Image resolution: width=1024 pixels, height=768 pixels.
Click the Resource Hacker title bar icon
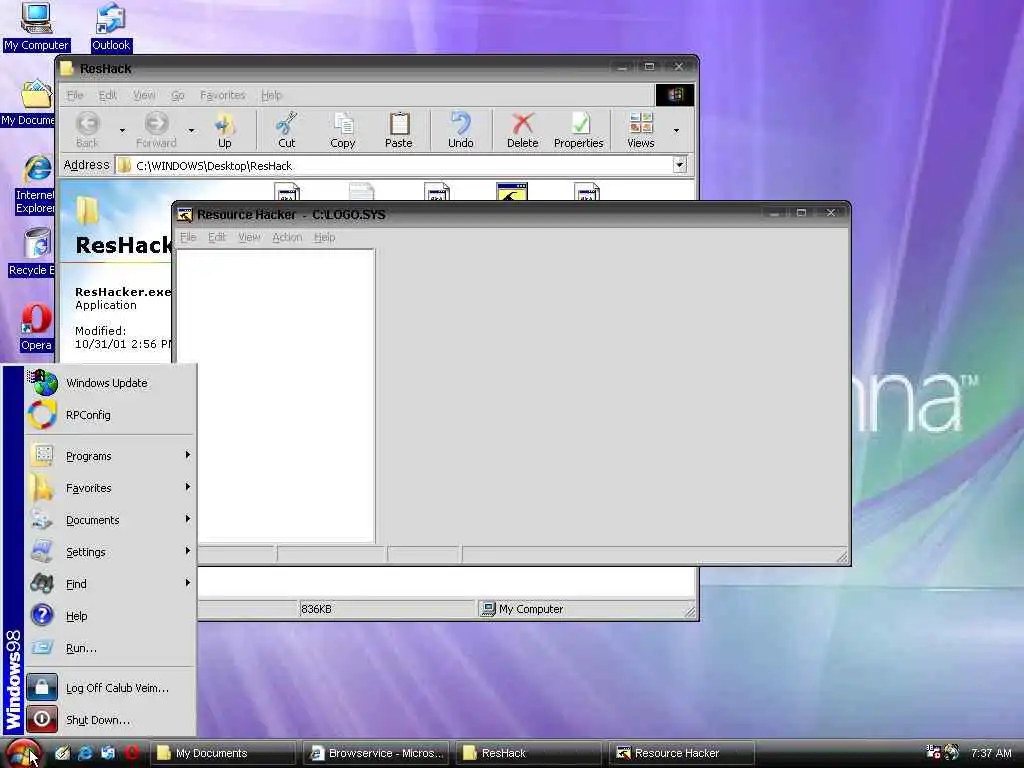pos(185,214)
